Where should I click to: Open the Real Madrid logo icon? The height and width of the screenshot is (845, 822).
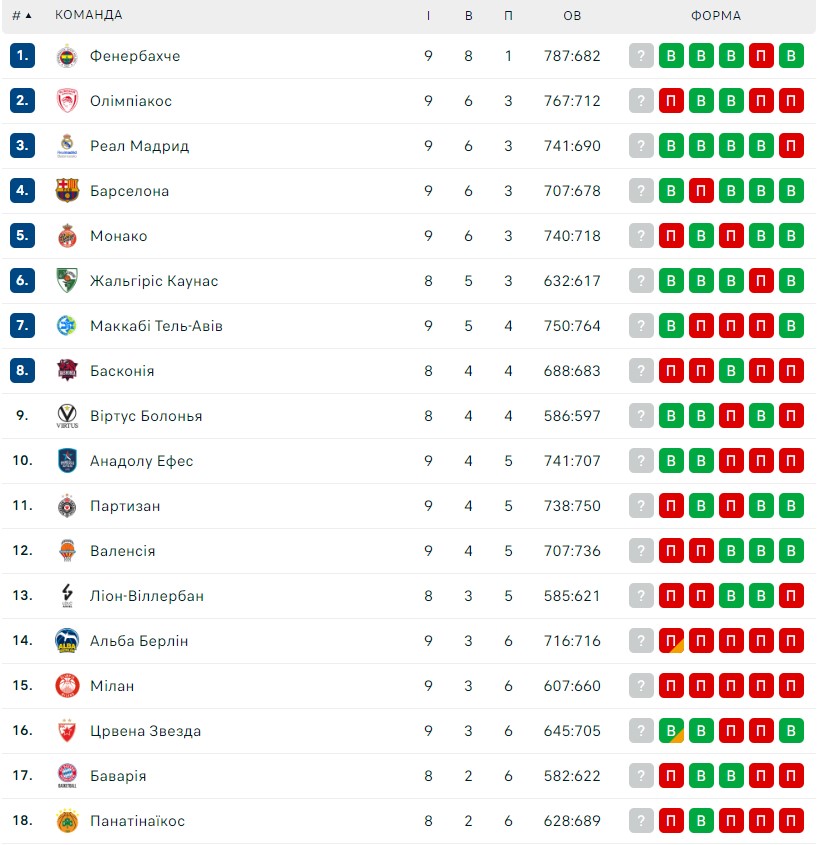pyautogui.click(x=67, y=146)
